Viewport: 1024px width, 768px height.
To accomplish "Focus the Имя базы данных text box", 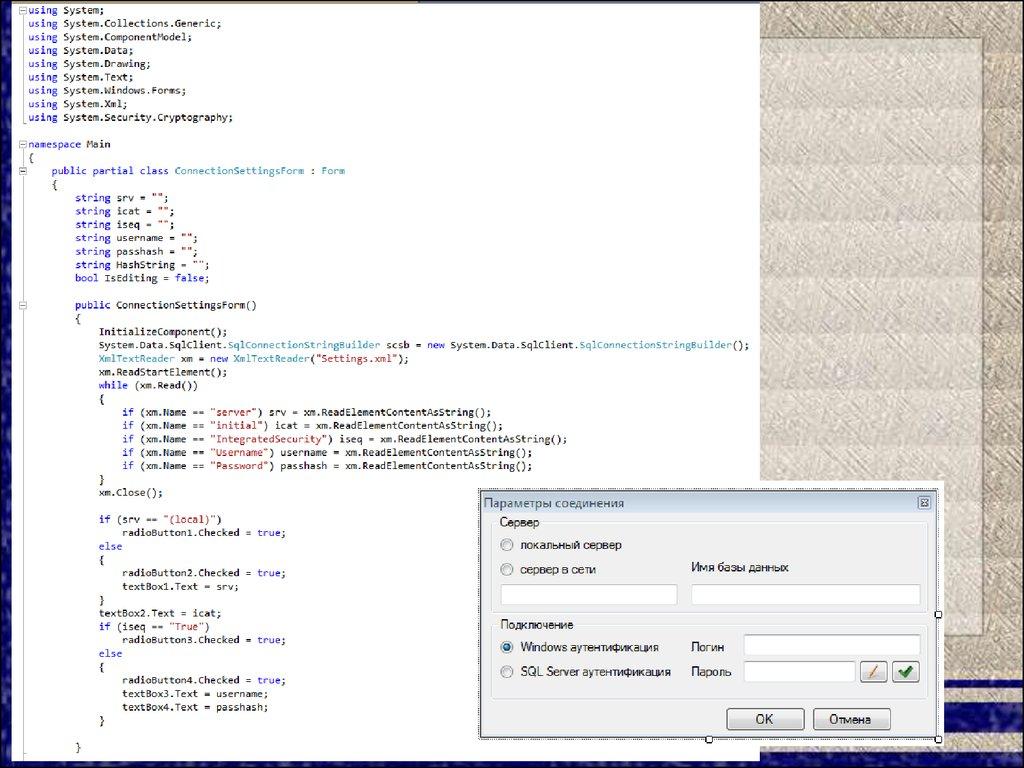I will 805,595.
